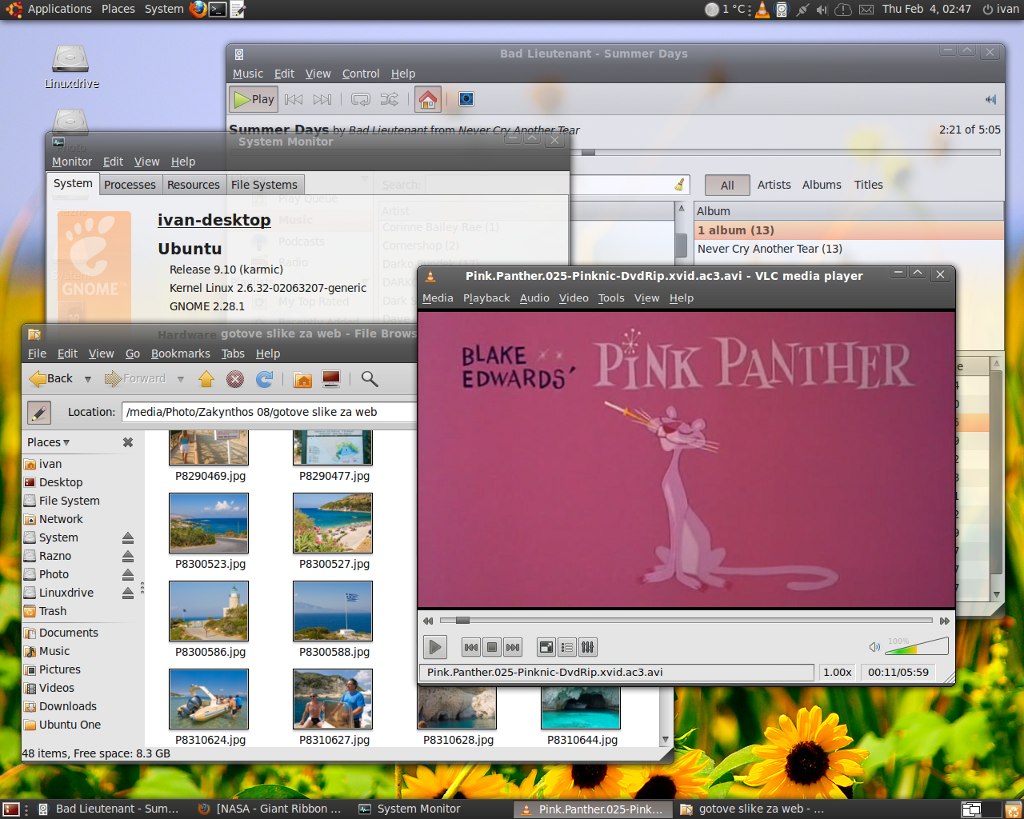Open the Places side pane dropdown
Image resolution: width=1024 pixels, height=819 pixels.
[x=48, y=442]
